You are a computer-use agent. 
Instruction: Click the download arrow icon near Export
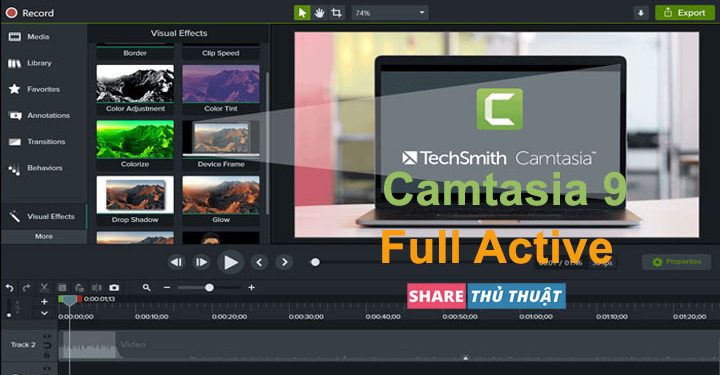(x=641, y=13)
